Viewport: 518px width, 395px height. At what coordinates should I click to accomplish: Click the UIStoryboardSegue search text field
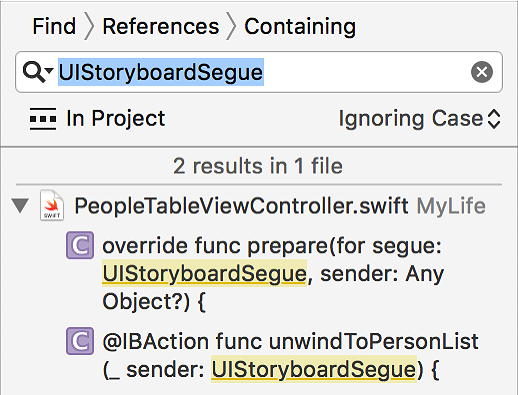(259, 72)
